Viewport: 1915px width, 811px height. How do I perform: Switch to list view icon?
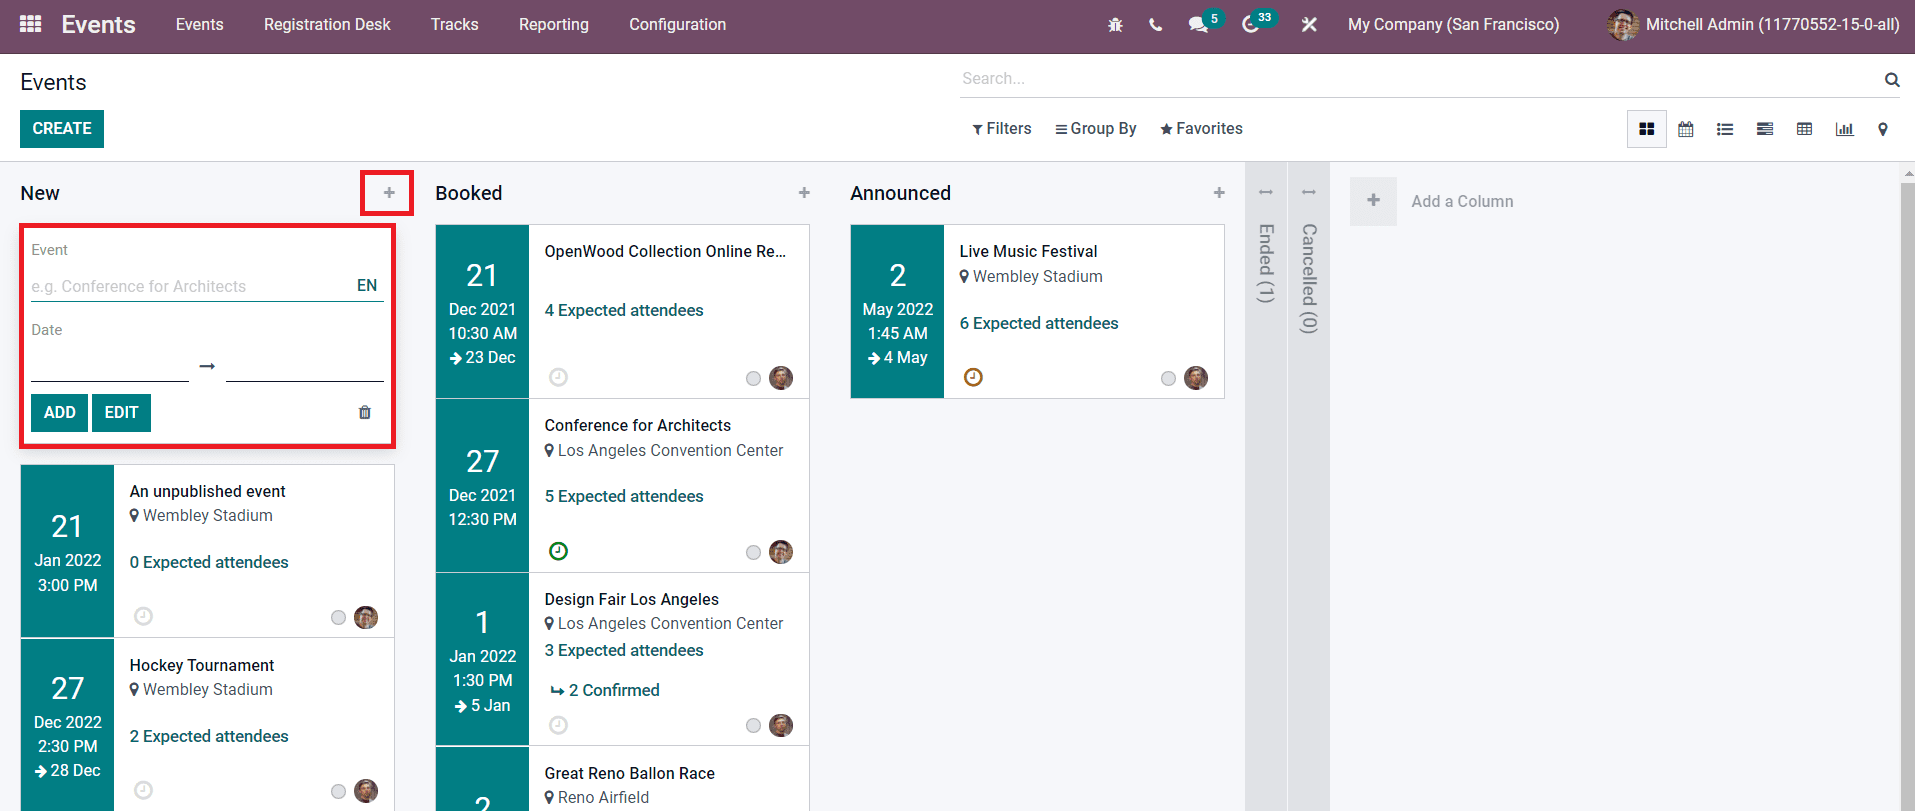pos(1725,129)
